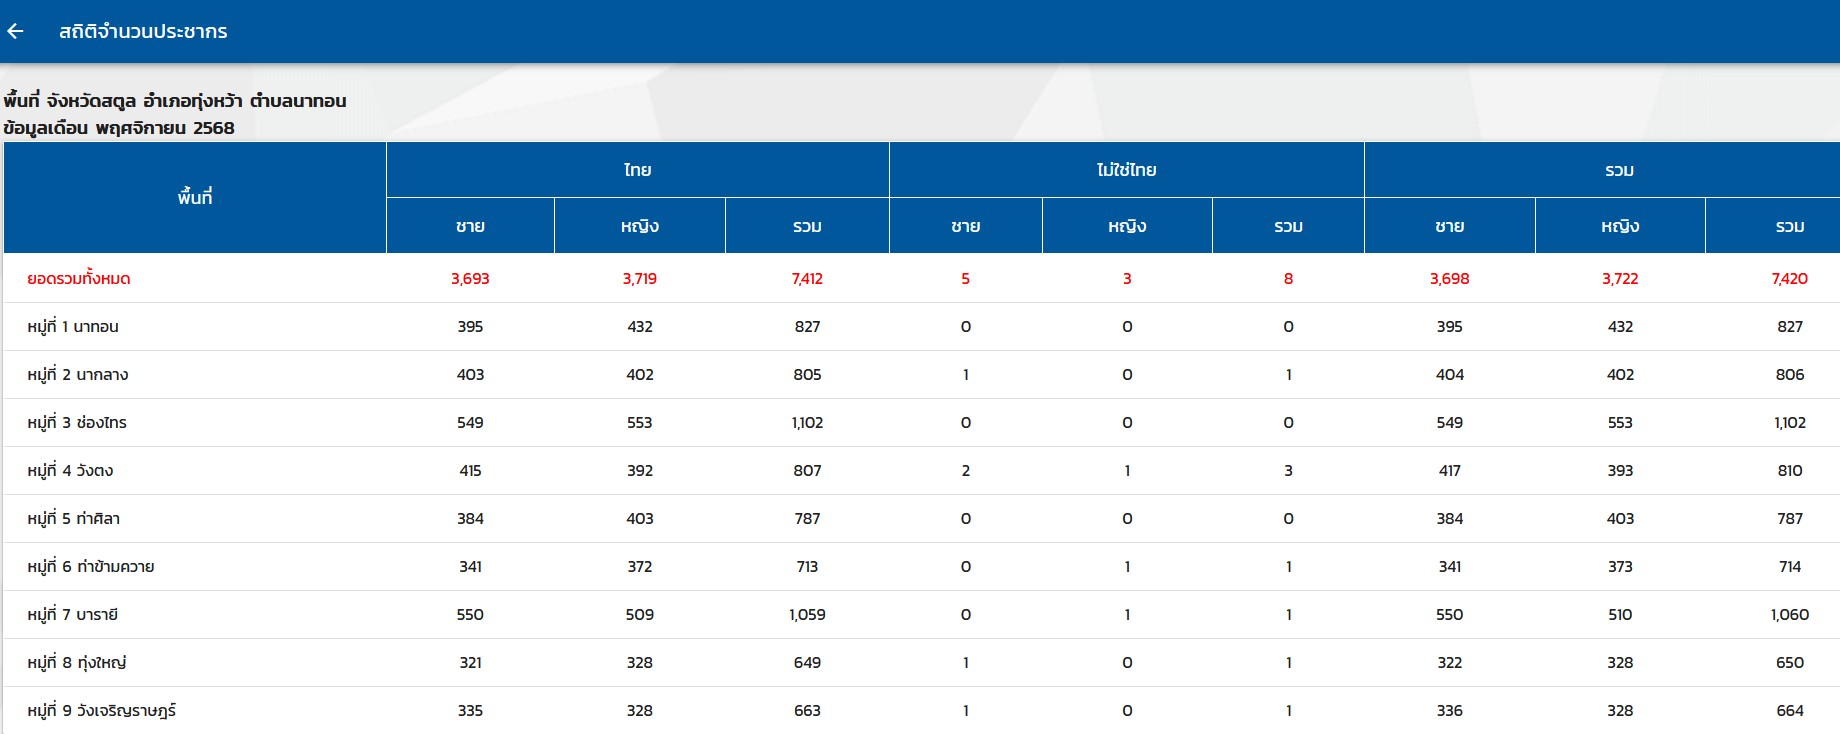Open the หมู่ที่ 1 นาทอน row

click(x=73, y=327)
